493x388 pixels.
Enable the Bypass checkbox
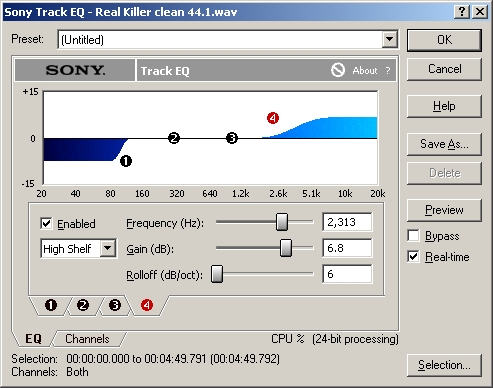(x=413, y=236)
